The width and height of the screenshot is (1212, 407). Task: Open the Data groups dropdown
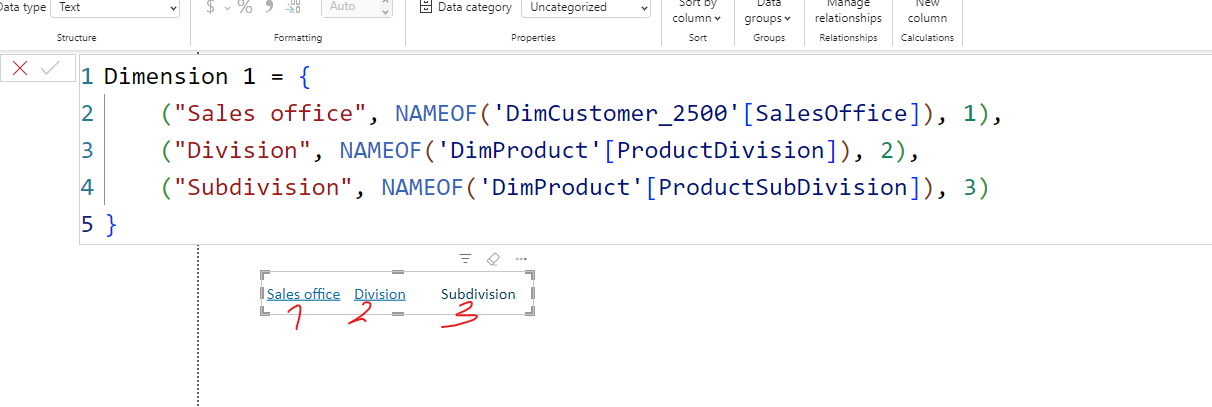pyautogui.click(x=768, y=11)
